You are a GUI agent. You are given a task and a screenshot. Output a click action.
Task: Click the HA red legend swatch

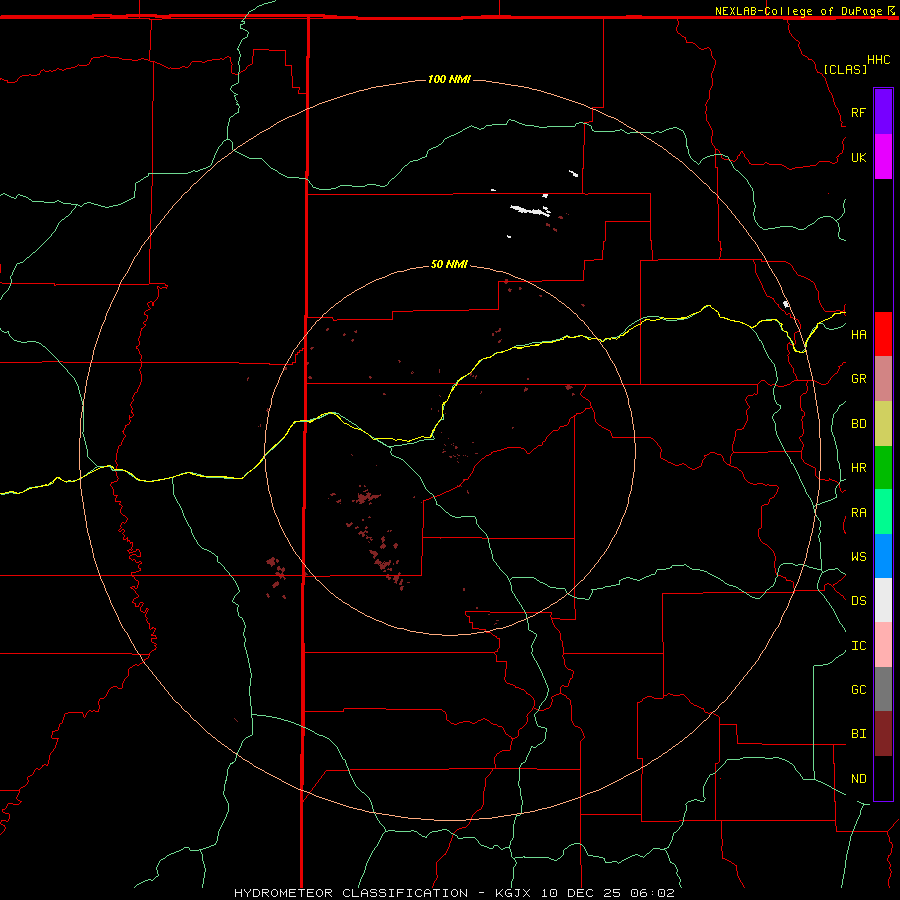click(x=883, y=334)
